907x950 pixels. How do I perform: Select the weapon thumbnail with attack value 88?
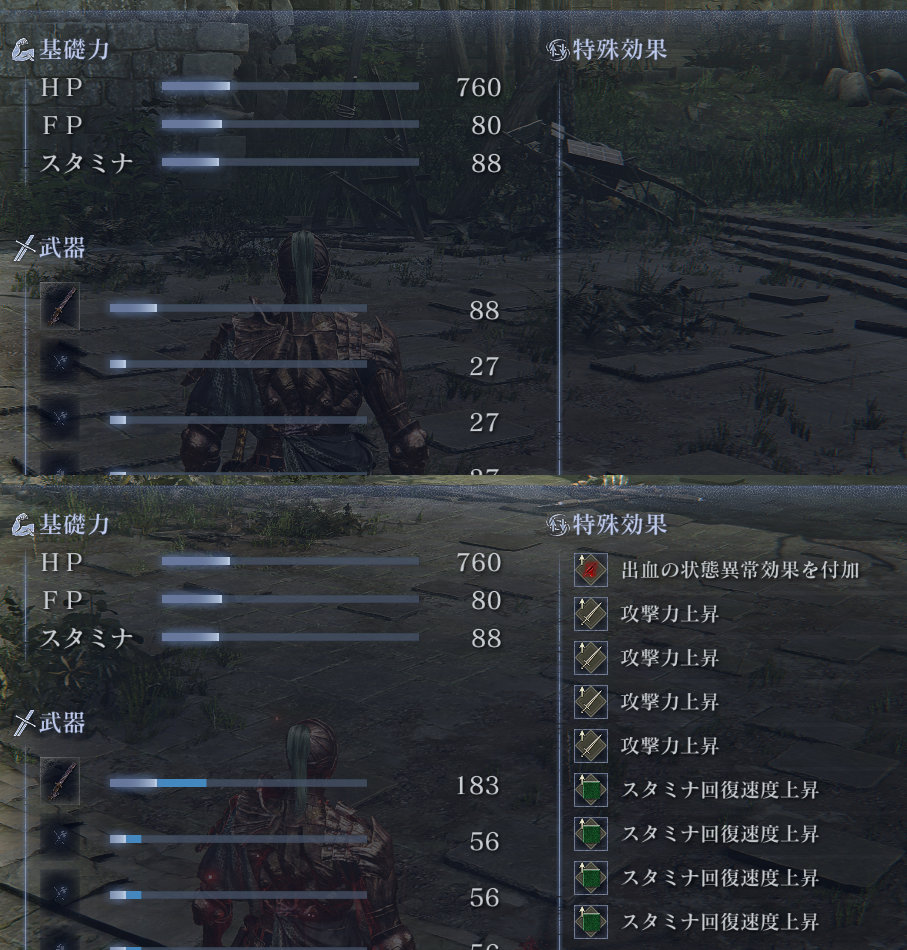[x=60, y=307]
